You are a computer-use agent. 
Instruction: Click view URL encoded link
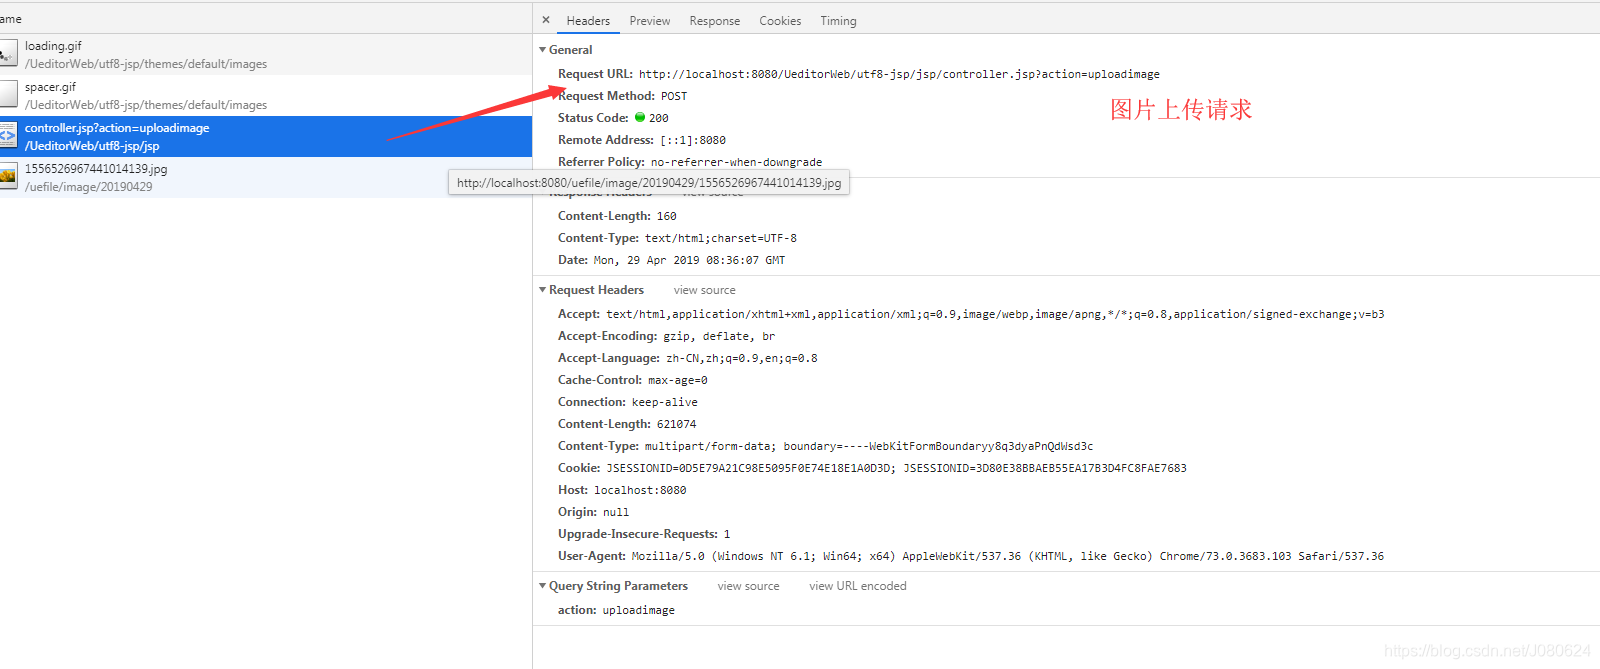click(858, 586)
